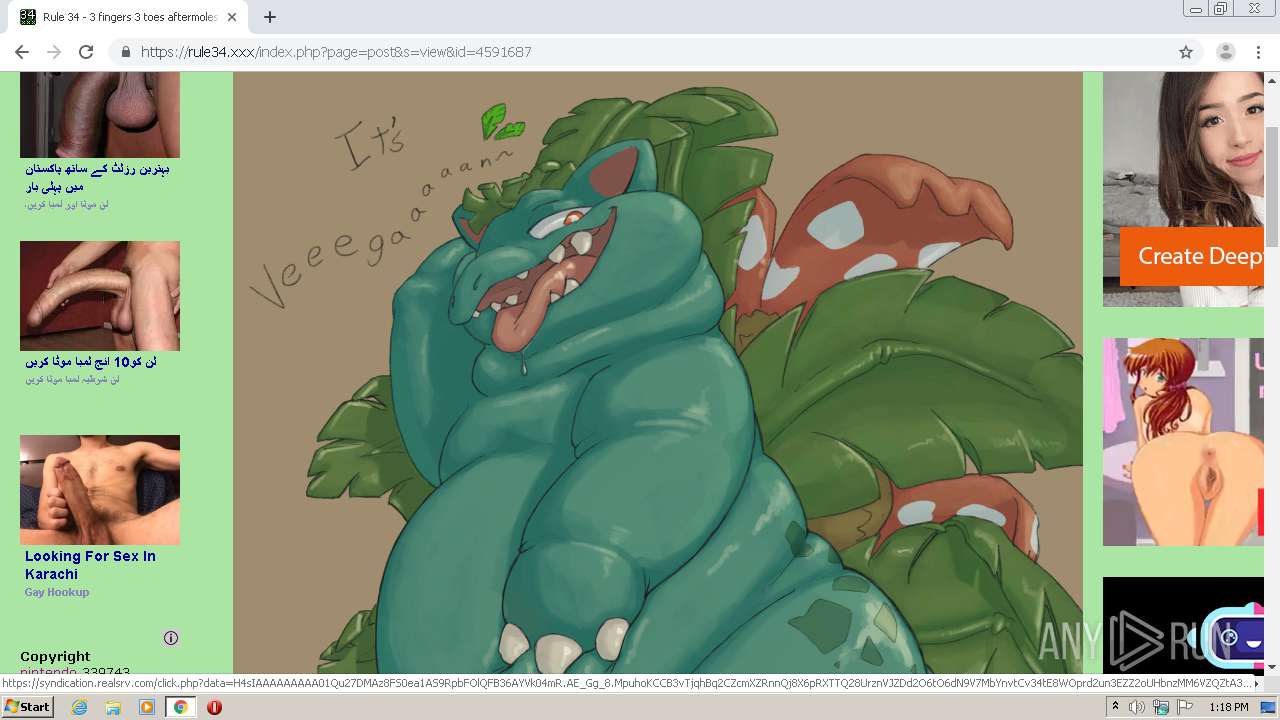Open the network status tray icon
The height and width of the screenshot is (720, 1280).
(1161, 707)
